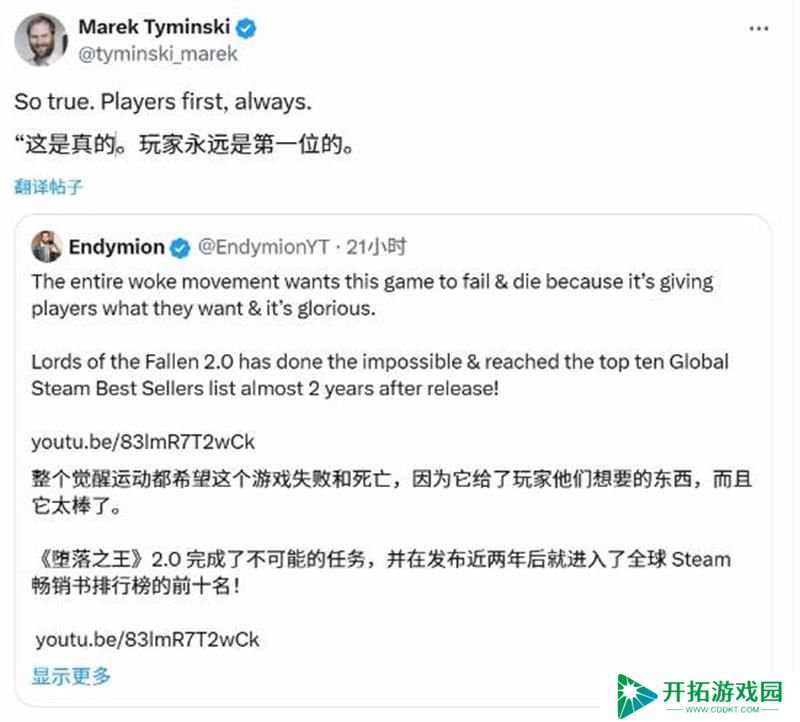Click the quoted 'woke movement' tweet paragraph
Viewport: 800px width, 722px height.
[x=372, y=295]
